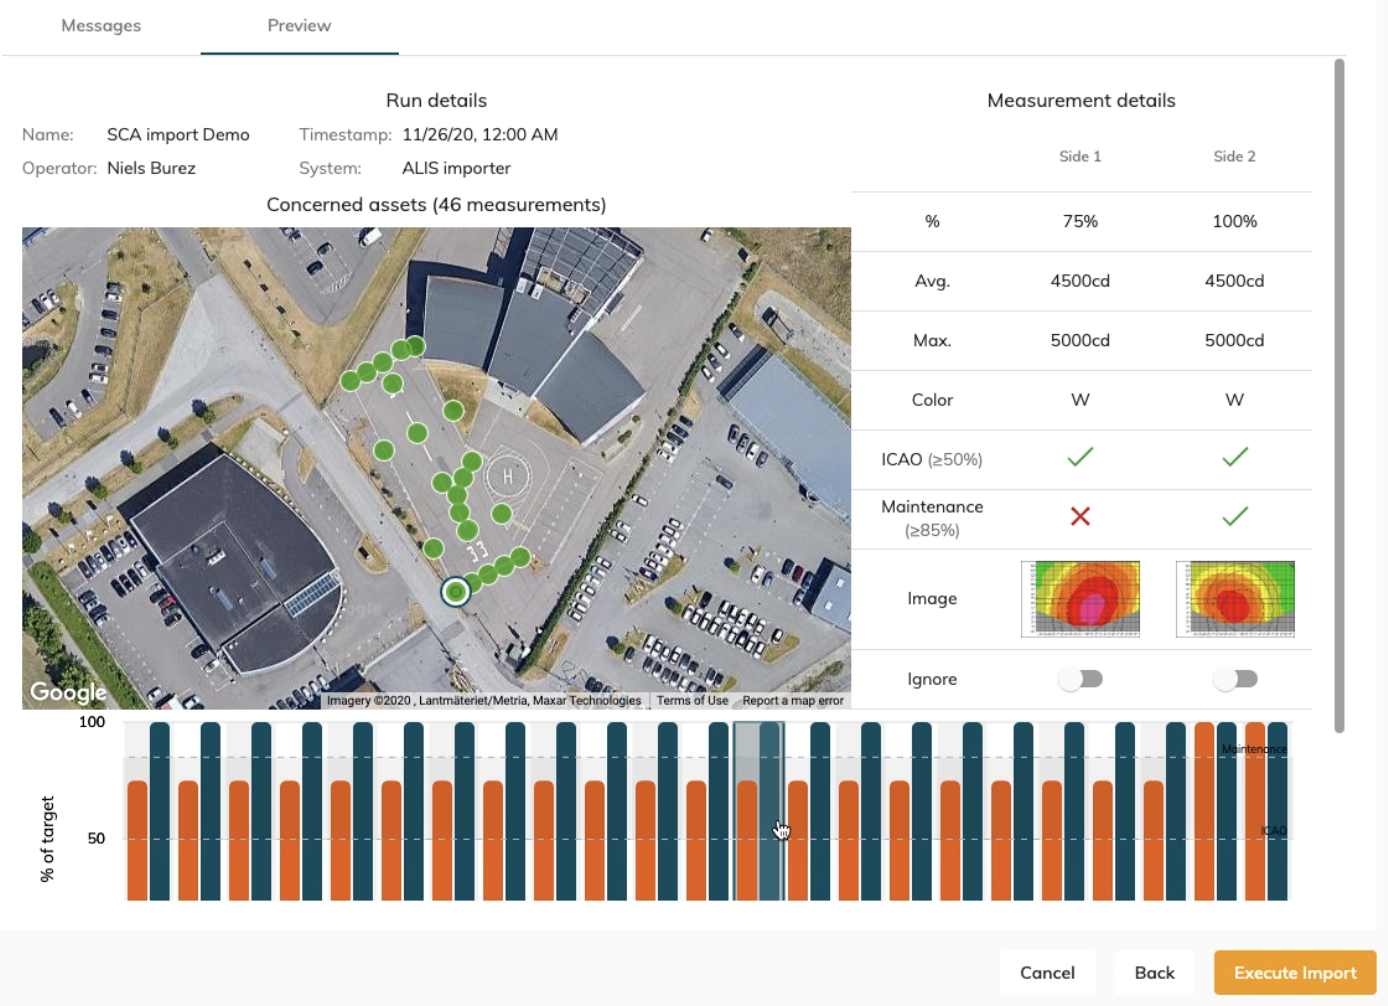Click the Report a map error link
Viewport: 1388px width, 1006px height.
click(x=793, y=701)
